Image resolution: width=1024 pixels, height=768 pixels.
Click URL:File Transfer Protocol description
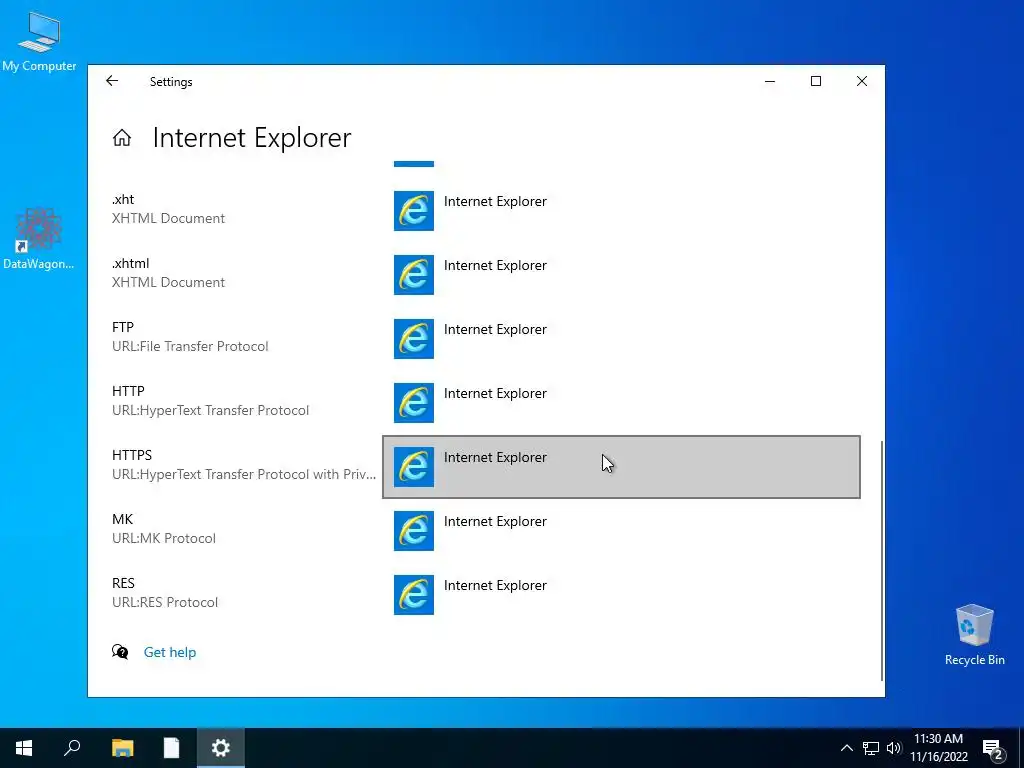coord(190,346)
